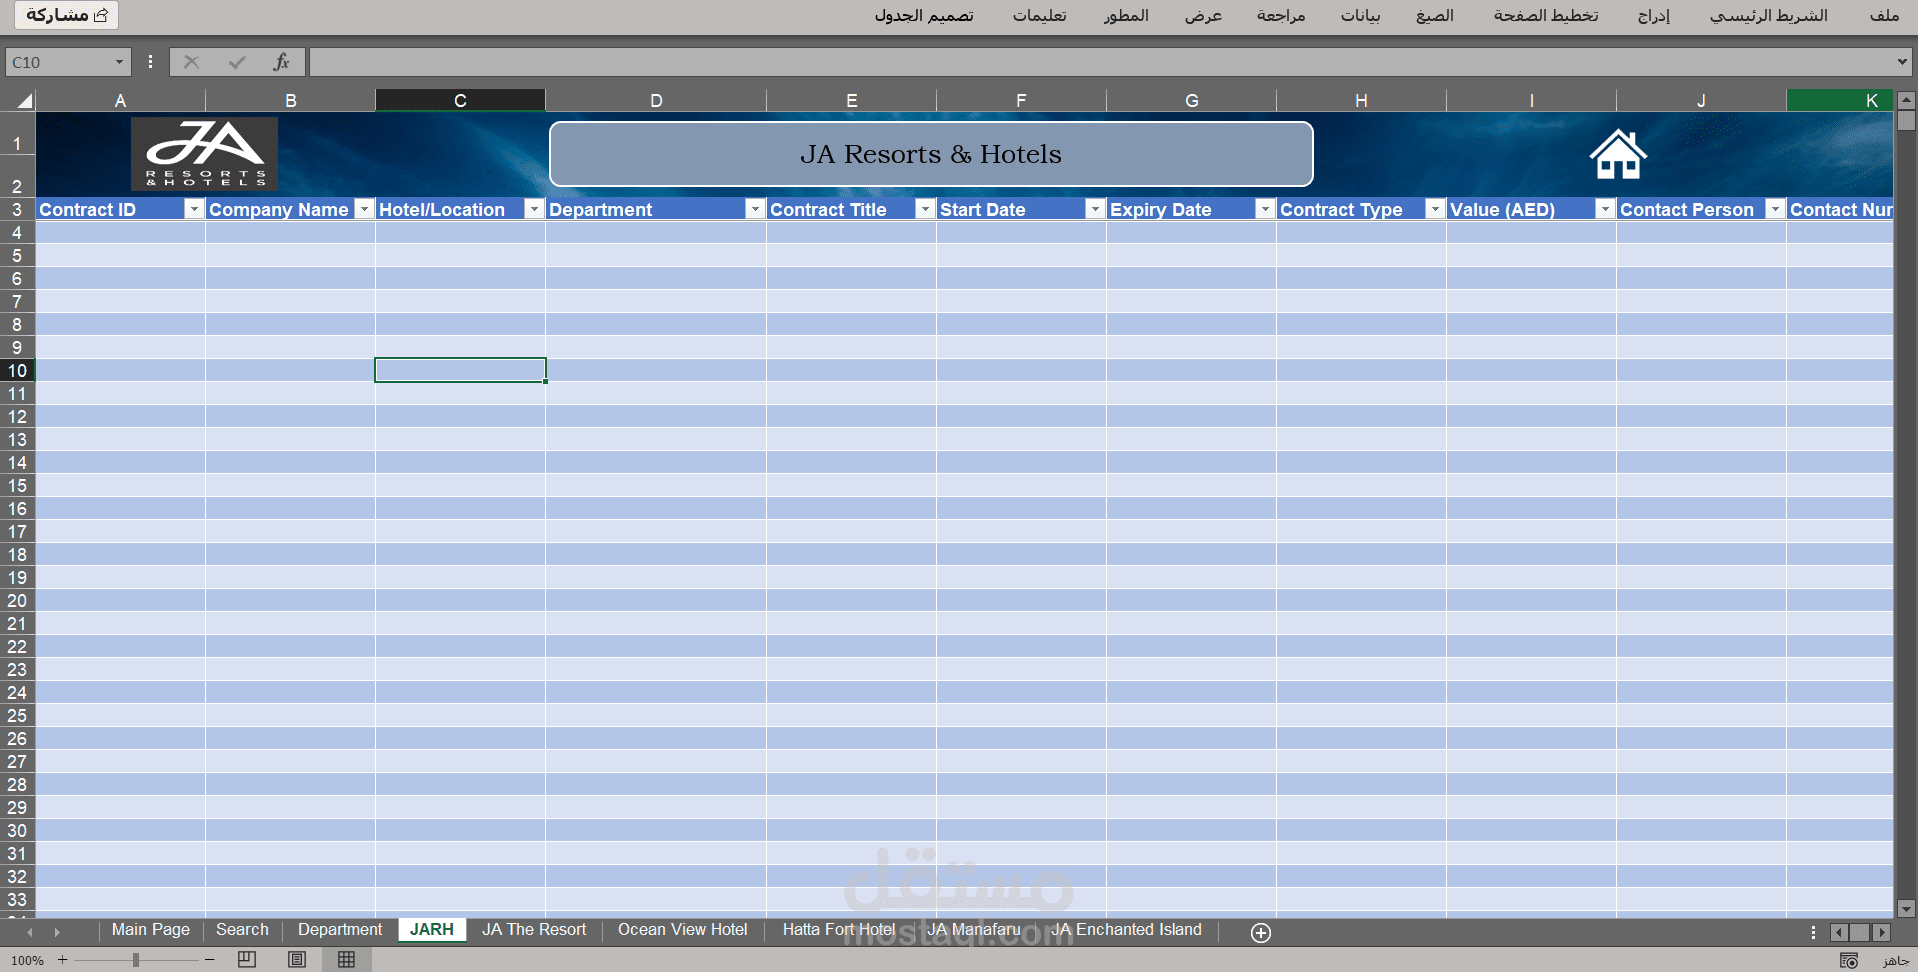Switch to Normal grid view icon
Viewport: 1918px width, 972px height.
[346, 959]
